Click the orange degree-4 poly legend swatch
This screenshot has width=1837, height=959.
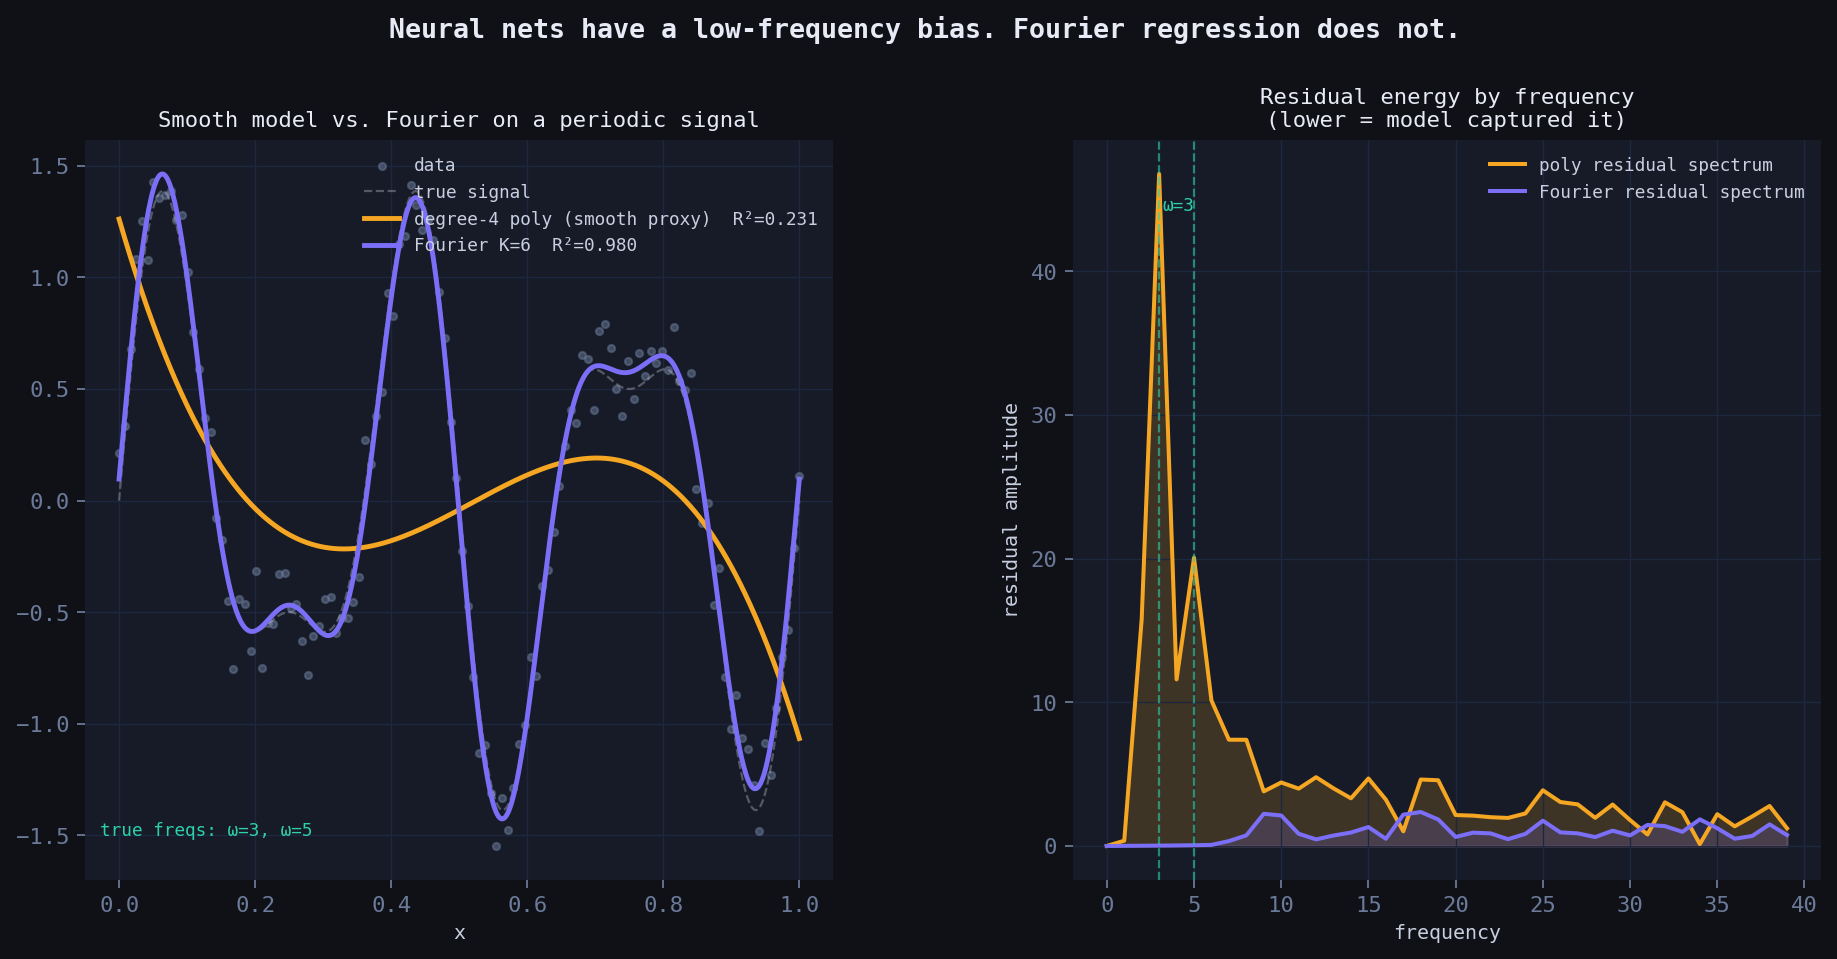(x=382, y=219)
